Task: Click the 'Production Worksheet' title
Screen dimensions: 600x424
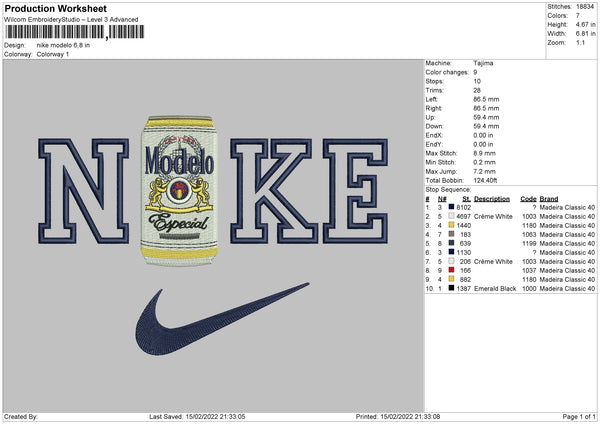Action: click(55, 8)
